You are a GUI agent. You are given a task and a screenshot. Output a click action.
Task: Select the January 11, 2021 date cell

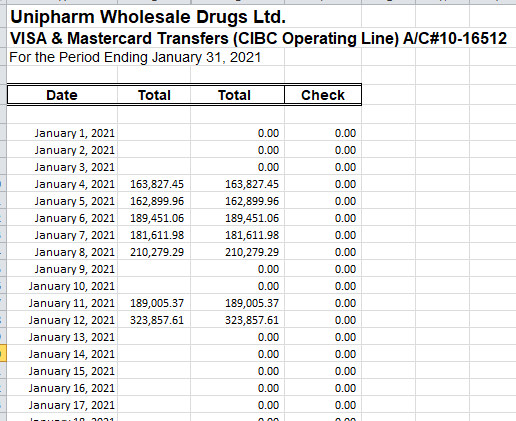[62, 303]
